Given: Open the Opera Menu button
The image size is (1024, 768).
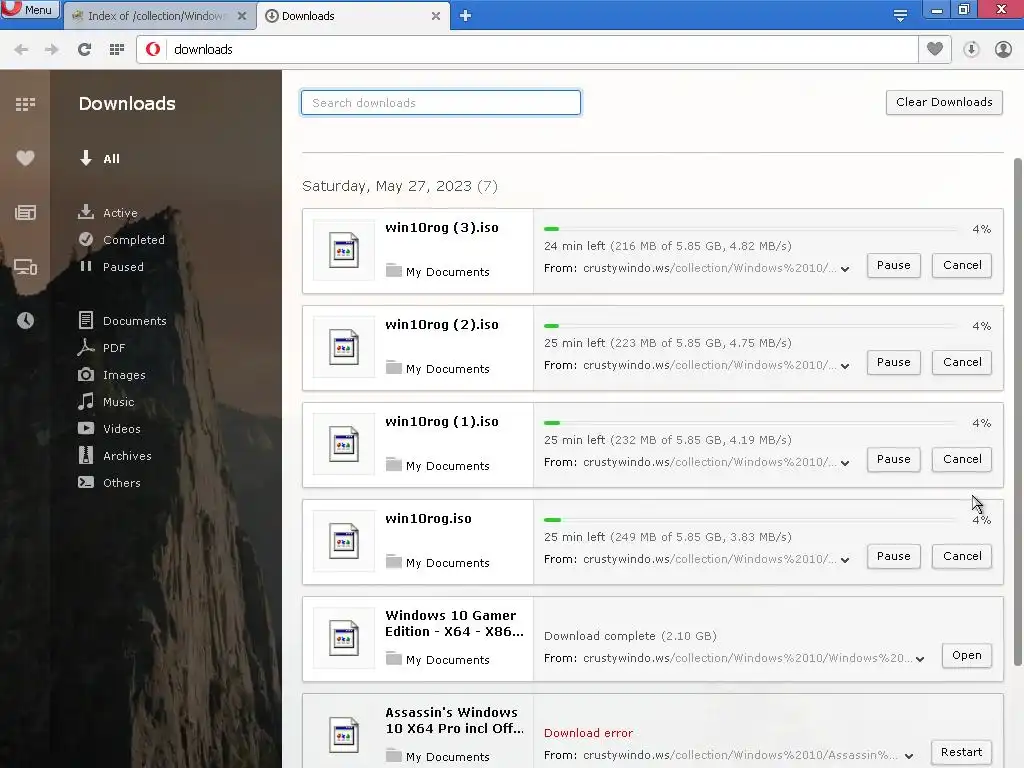Looking at the screenshot, I should click(29, 10).
